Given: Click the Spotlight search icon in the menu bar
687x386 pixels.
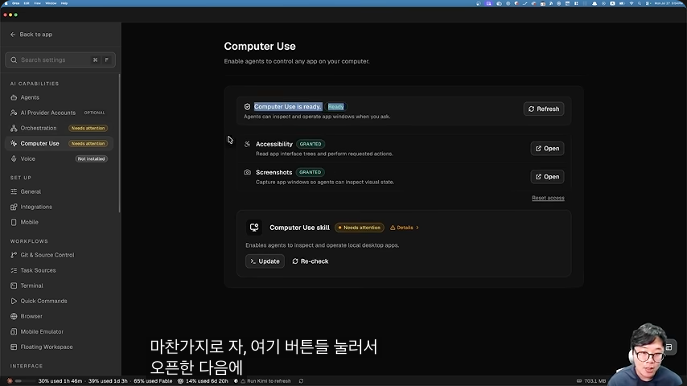Looking at the screenshot, I should click(640, 3).
